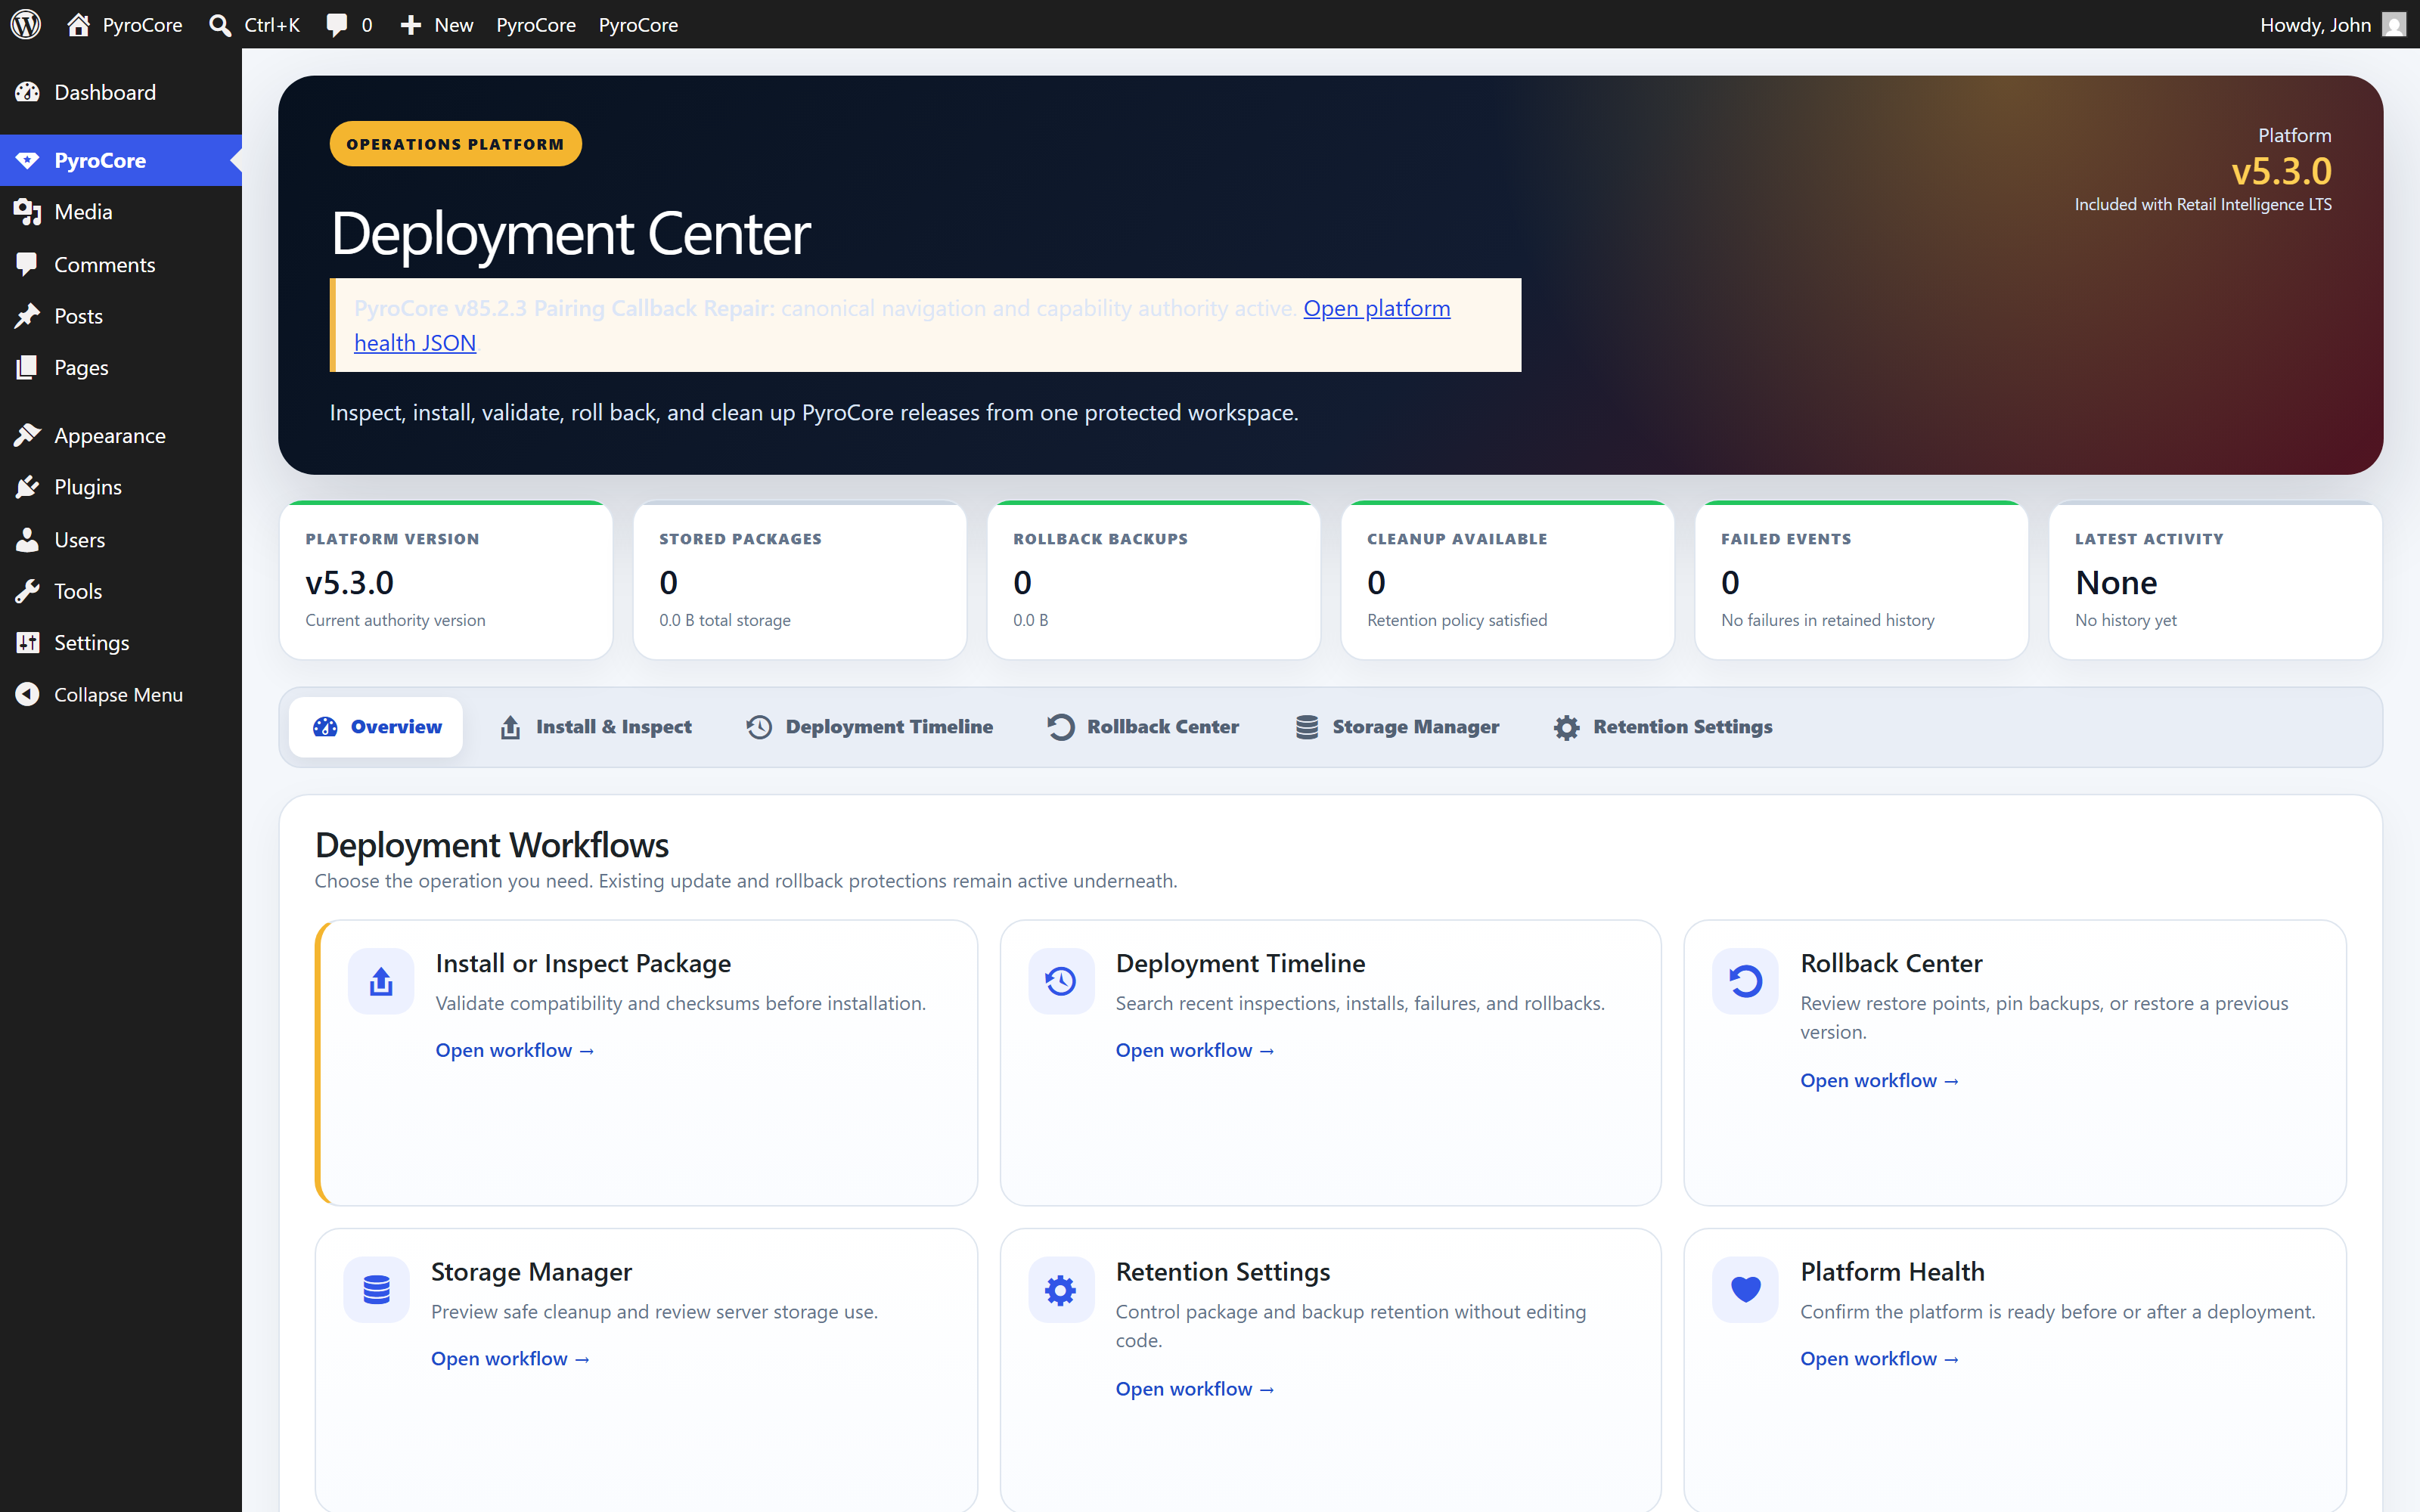Image resolution: width=2420 pixels, height=1512 pixels.
Task: Click the 'Deployment Workflows' heading
Action: 491,845
